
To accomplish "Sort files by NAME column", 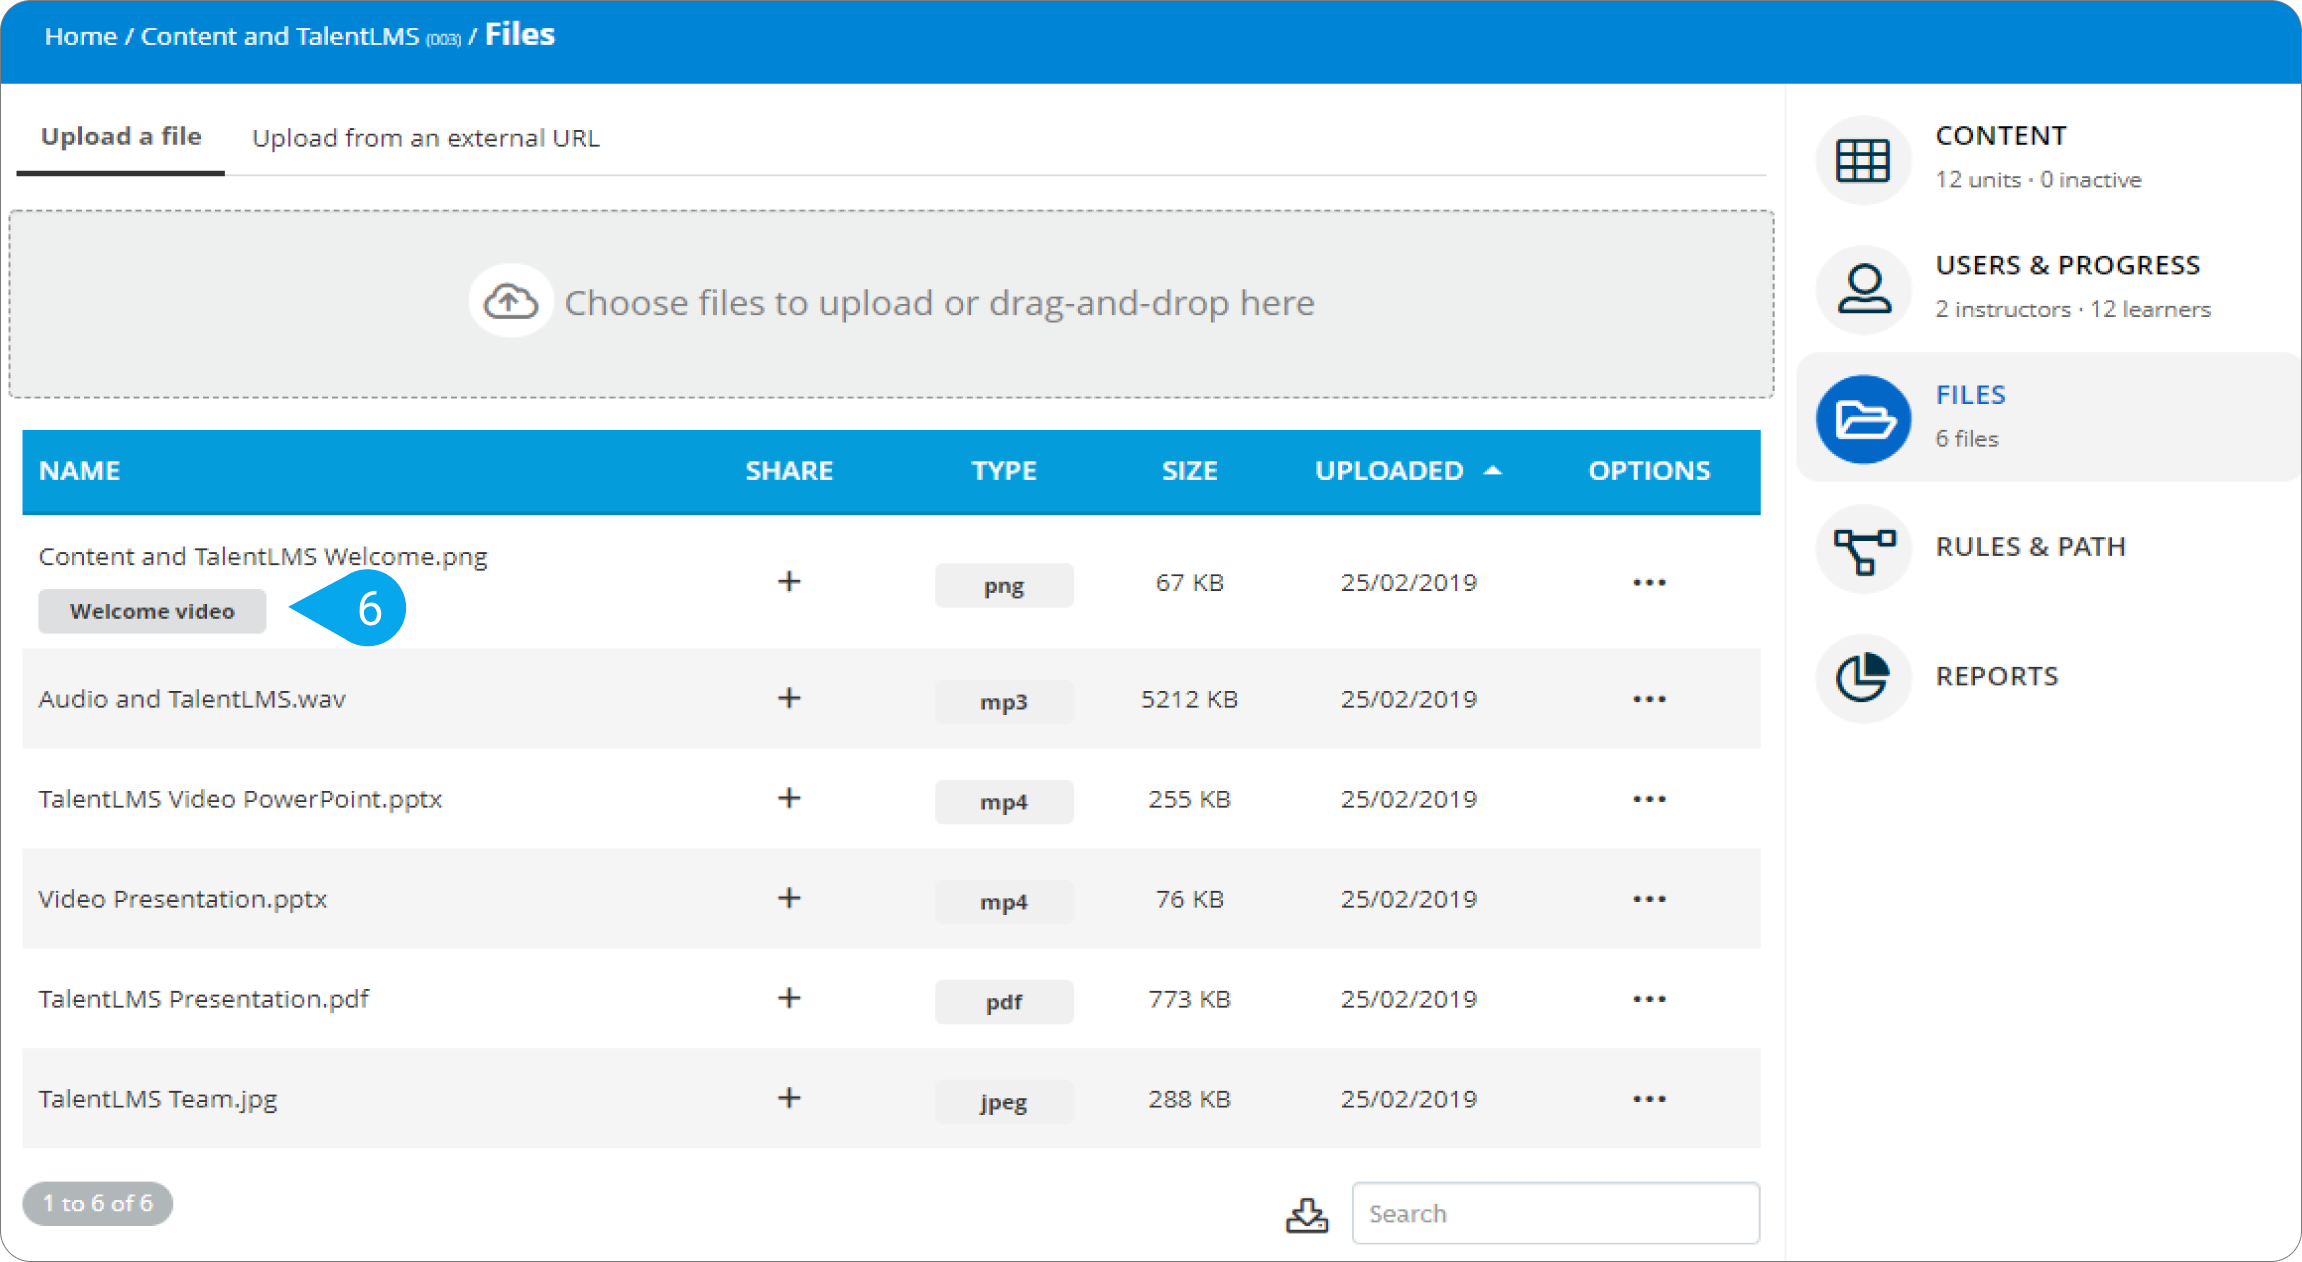I will (x=80, y=470).
